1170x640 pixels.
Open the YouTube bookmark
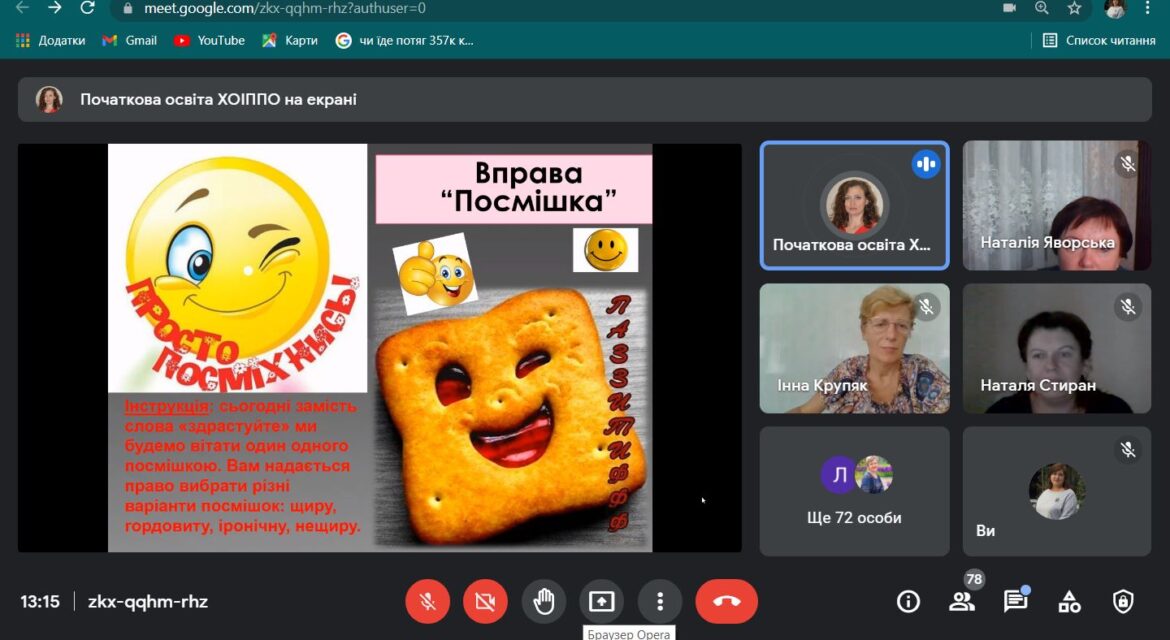pyautogui.click(x=210, y=40)
